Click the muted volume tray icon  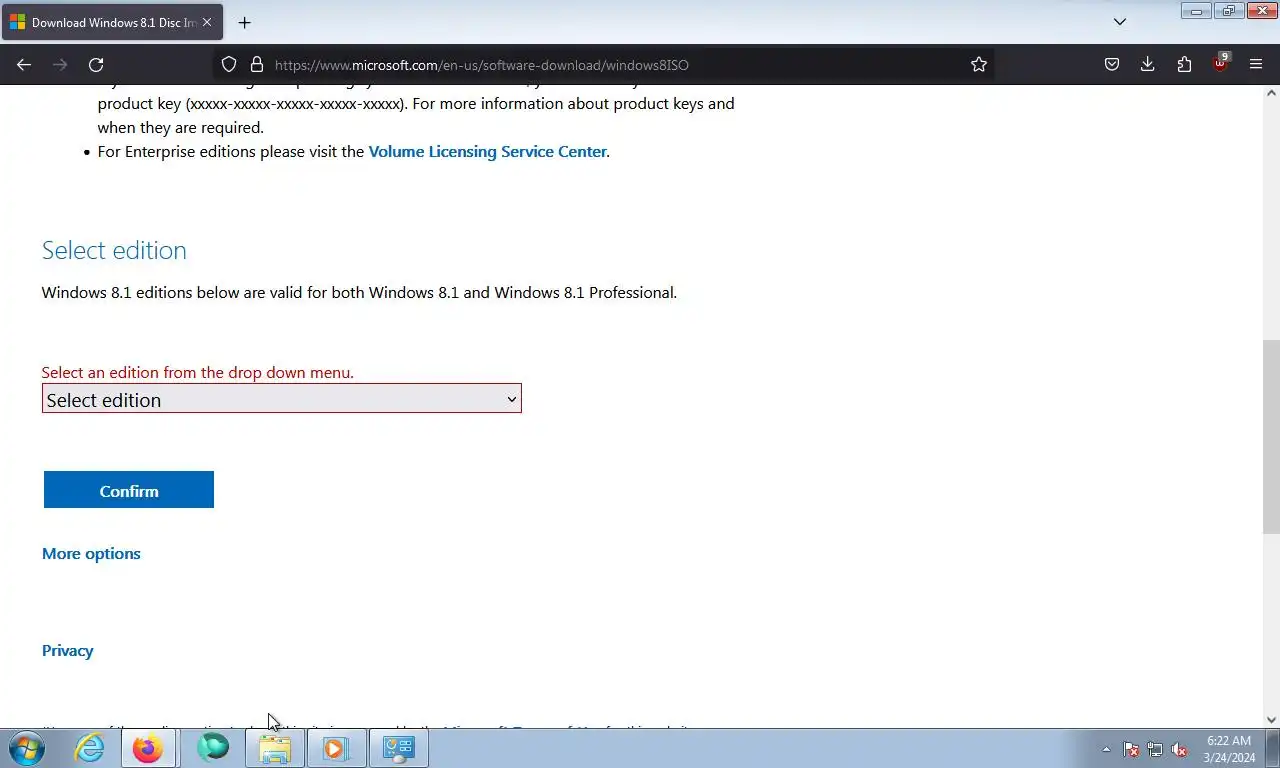point(1179,749)
